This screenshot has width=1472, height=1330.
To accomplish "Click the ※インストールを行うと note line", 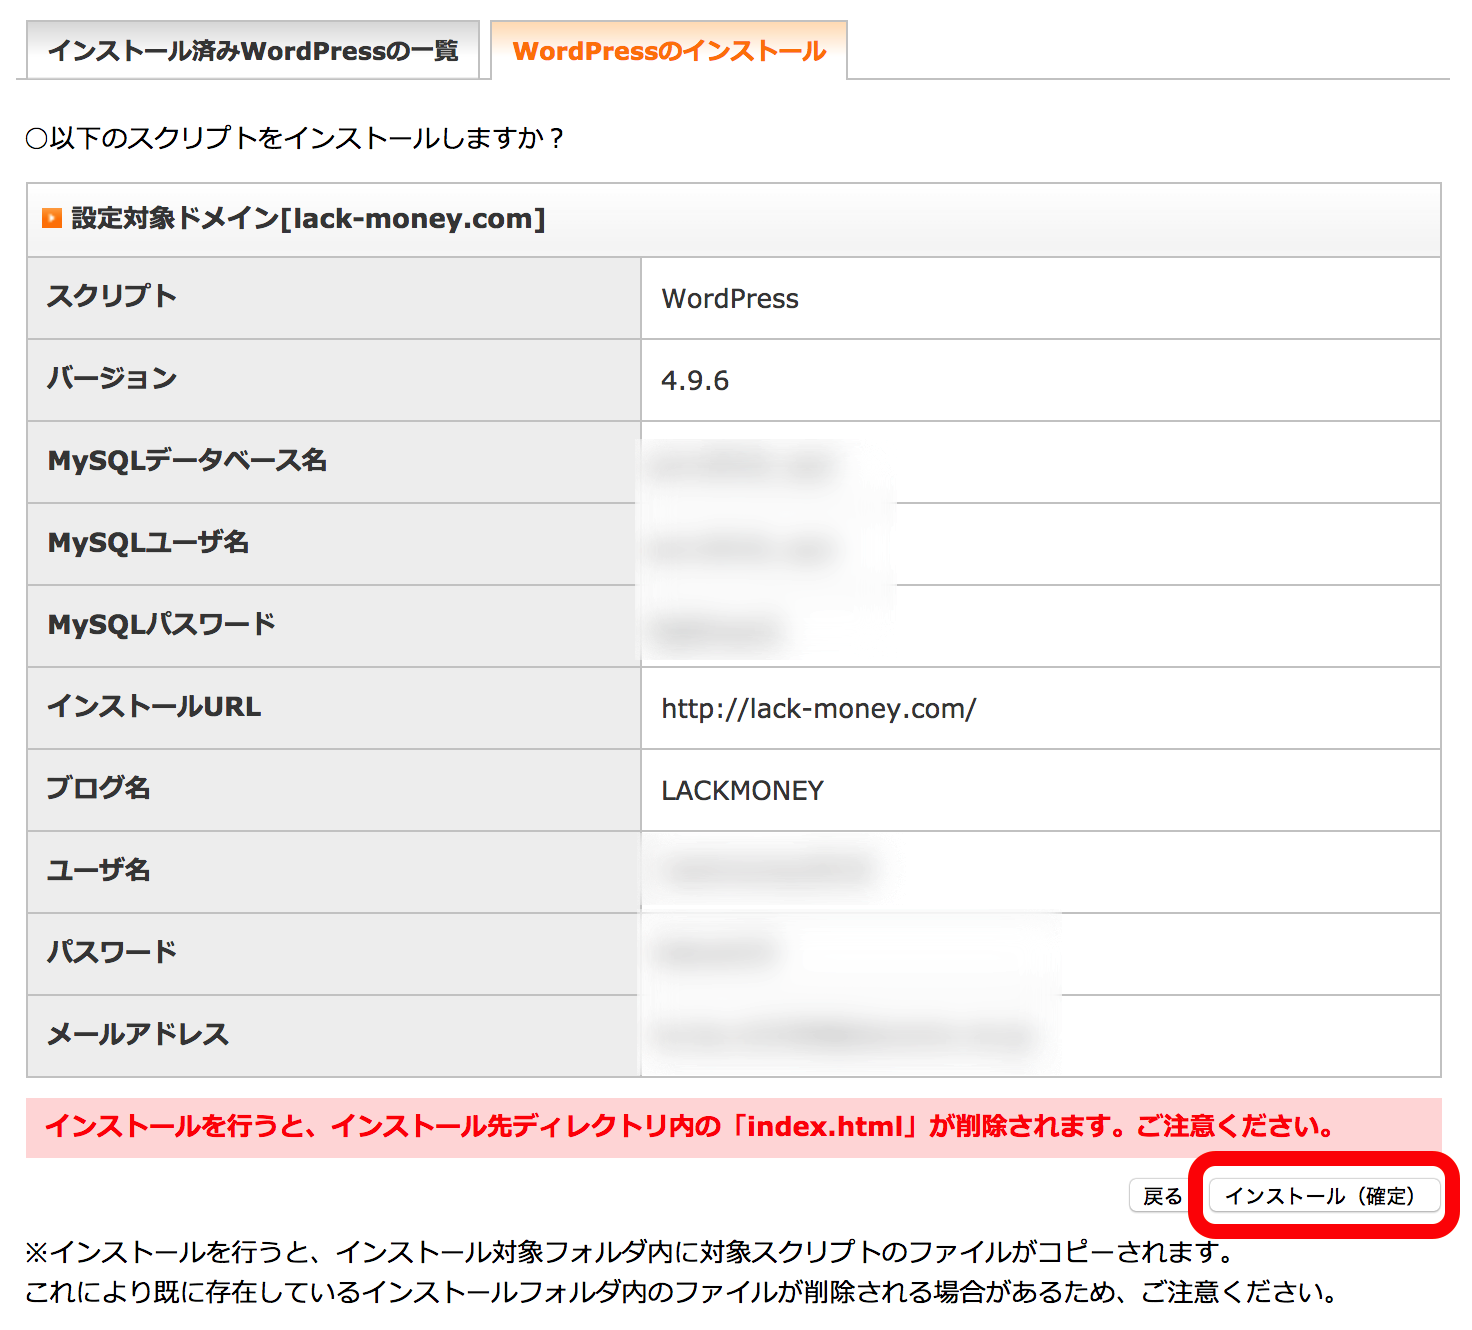I will coord(632,1252).
